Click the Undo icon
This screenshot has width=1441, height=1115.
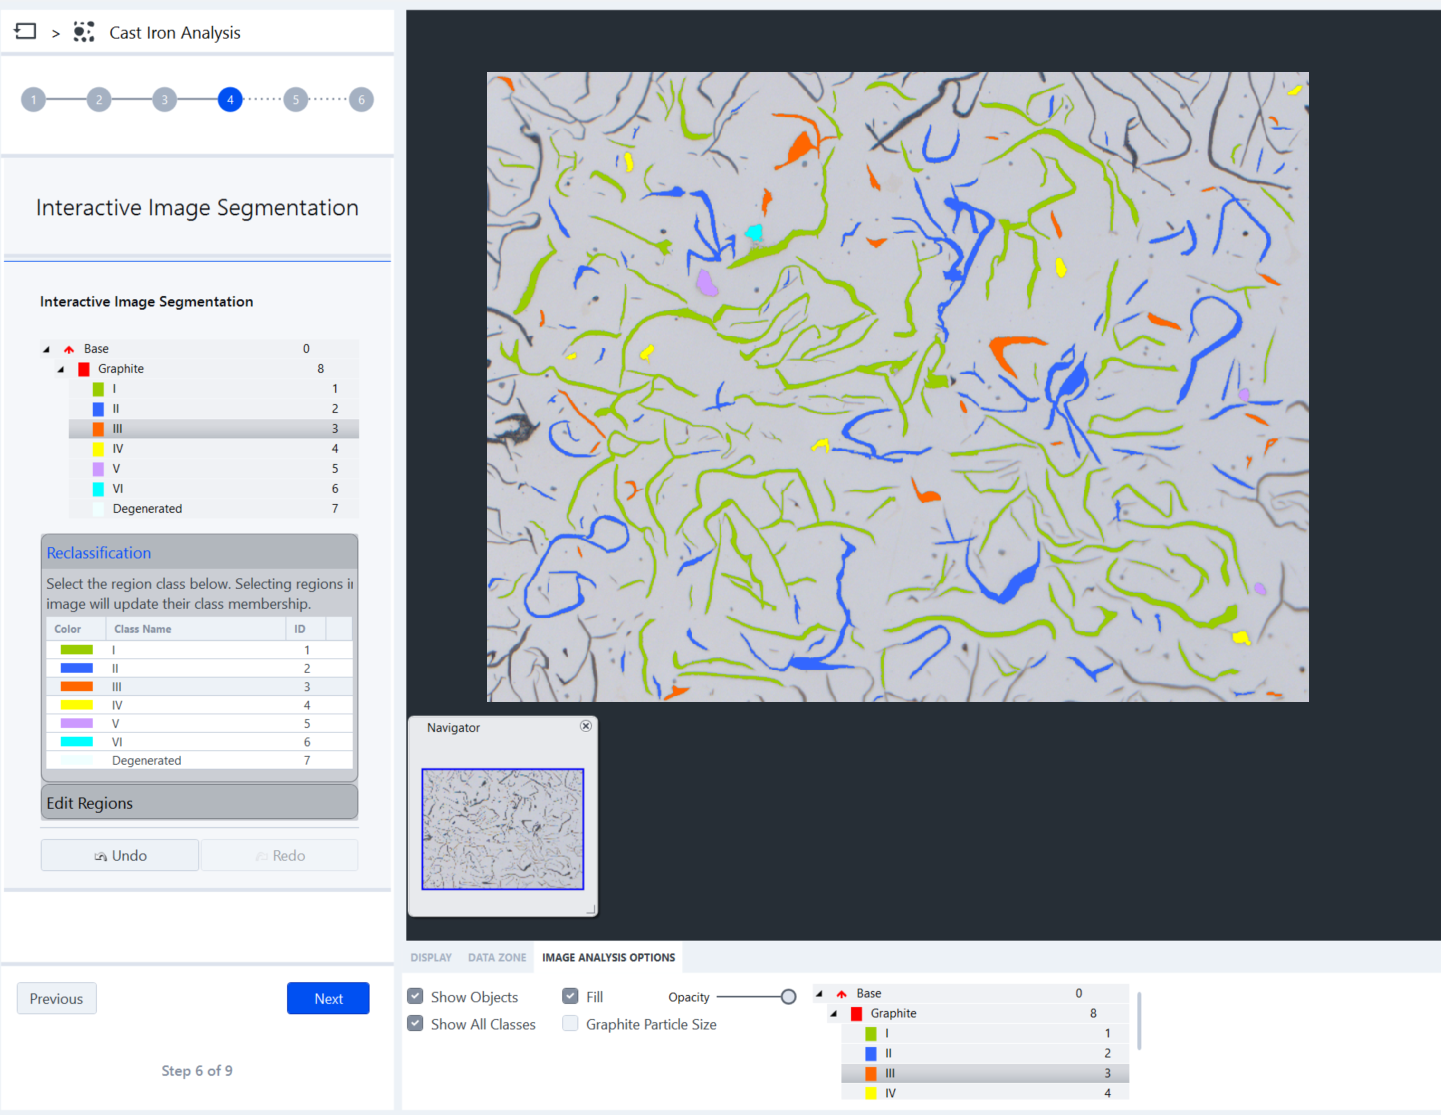click(103, 855)
